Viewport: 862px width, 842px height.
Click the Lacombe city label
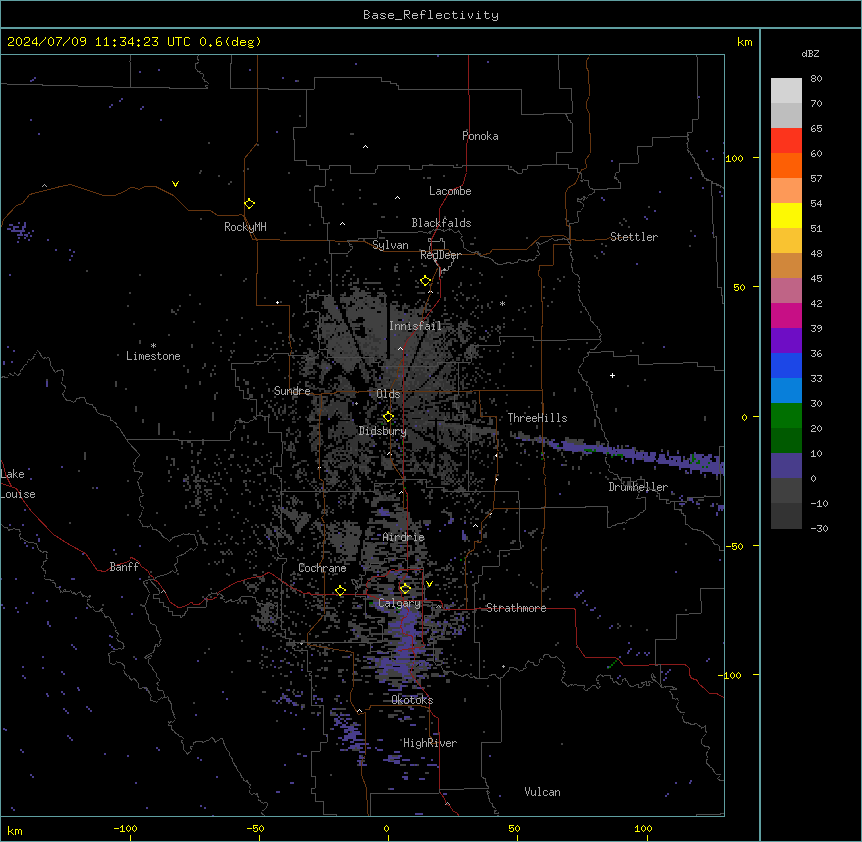(x=450, y=191)
